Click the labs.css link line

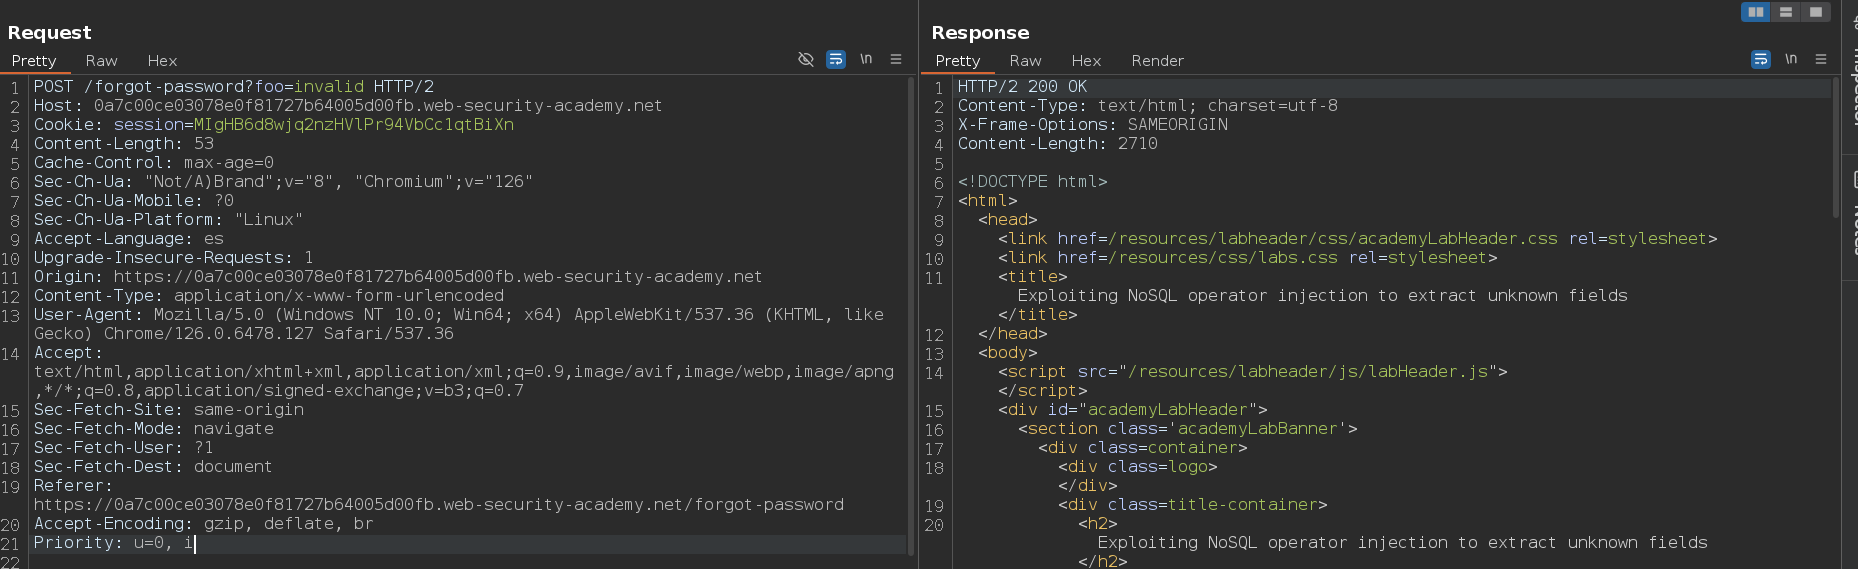point(1248,258)
